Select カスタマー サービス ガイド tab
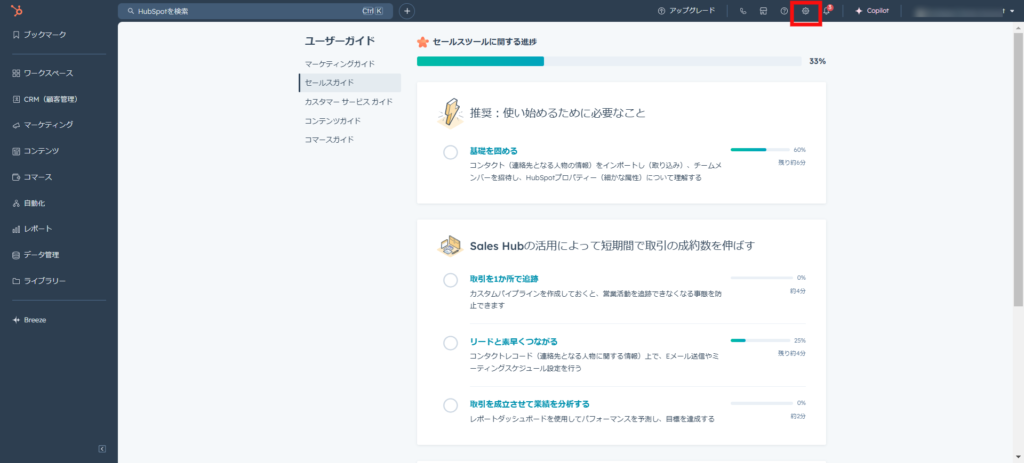The height and width of the screenshot is (463, 1024). pyautogui.click(x=349, y=102)
